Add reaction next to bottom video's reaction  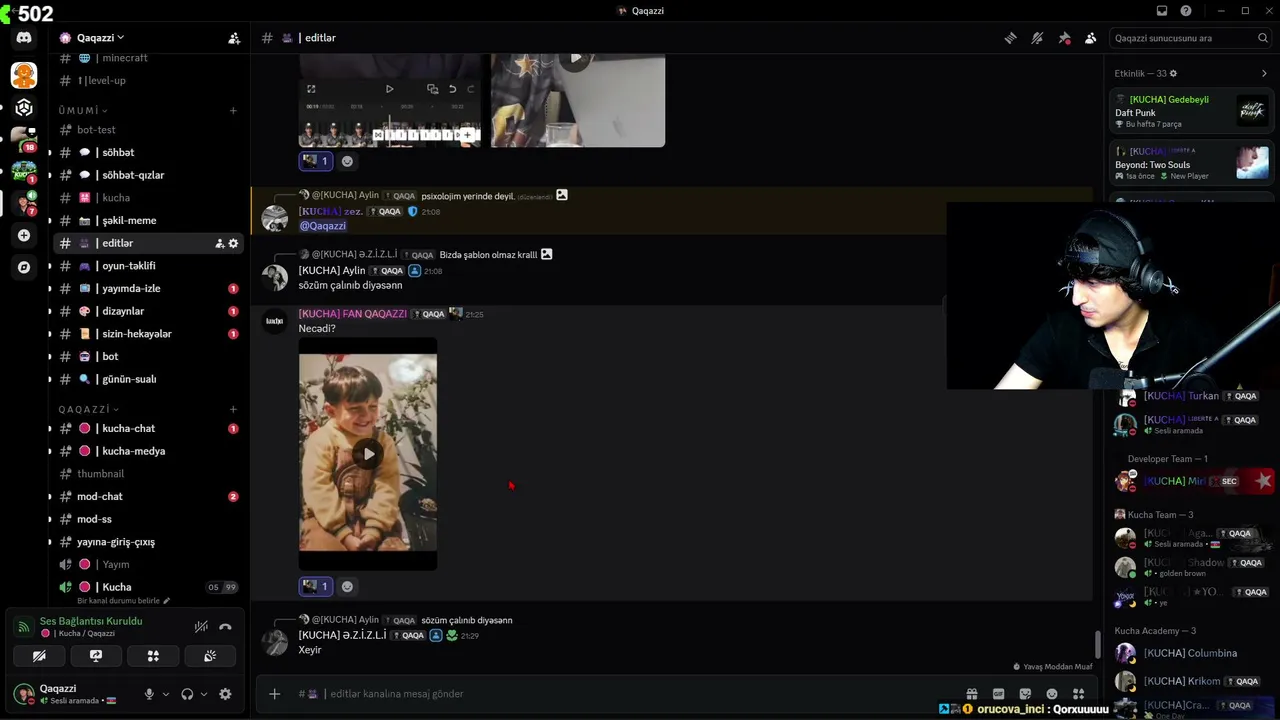point(347,586)
